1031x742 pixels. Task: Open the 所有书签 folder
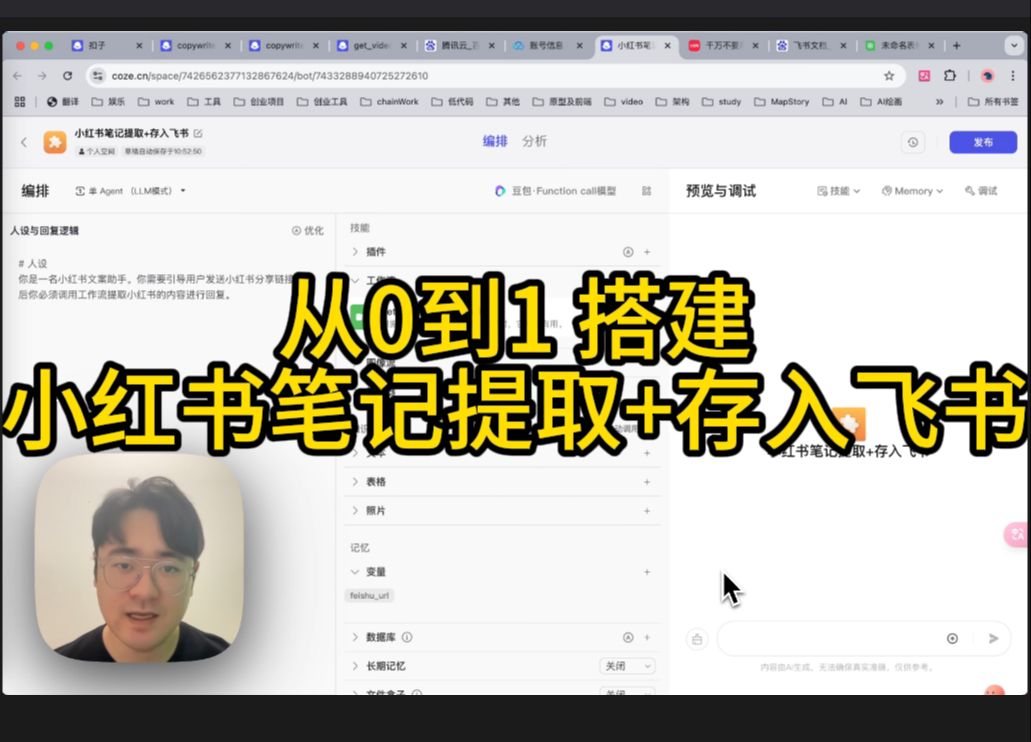993,101
